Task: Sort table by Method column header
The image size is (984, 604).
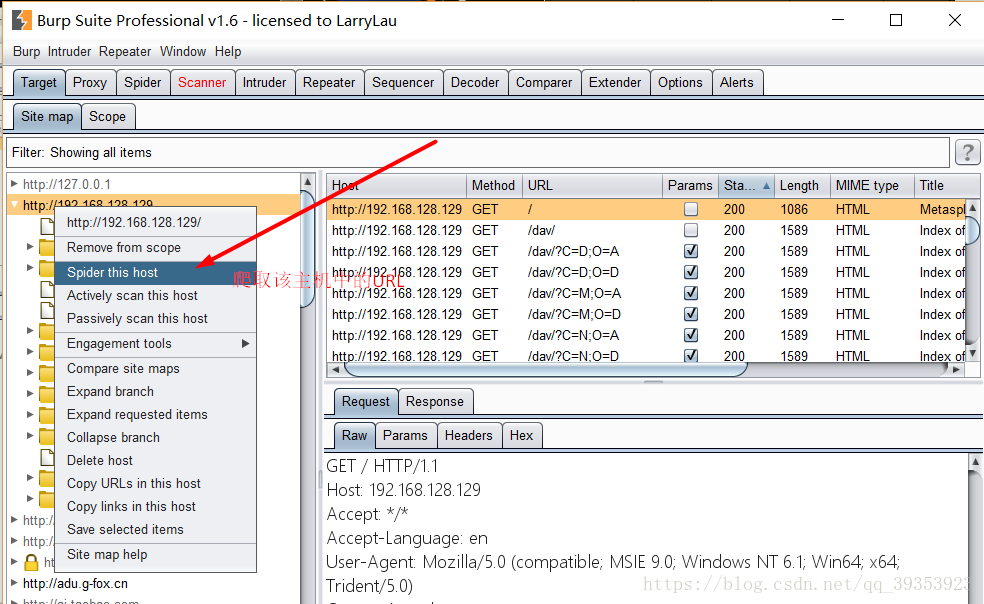Action: pyautogui.click(x=494, y=186)
